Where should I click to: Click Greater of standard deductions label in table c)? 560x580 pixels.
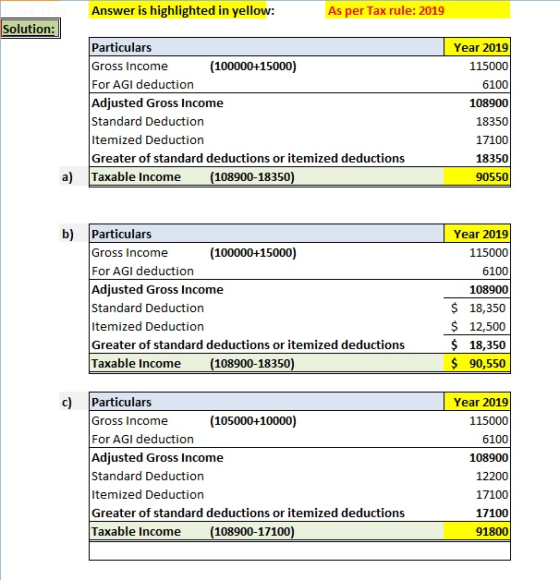click(x=248, y=513)
